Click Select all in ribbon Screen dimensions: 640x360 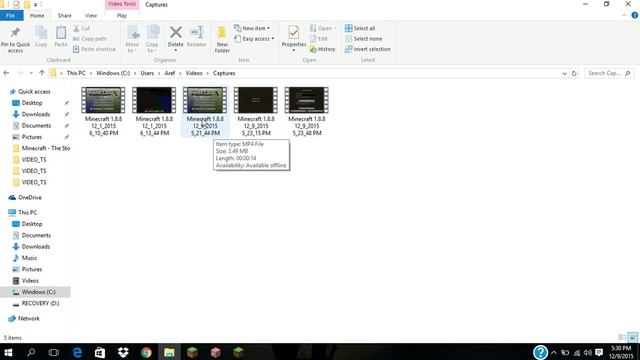(360, 28)
